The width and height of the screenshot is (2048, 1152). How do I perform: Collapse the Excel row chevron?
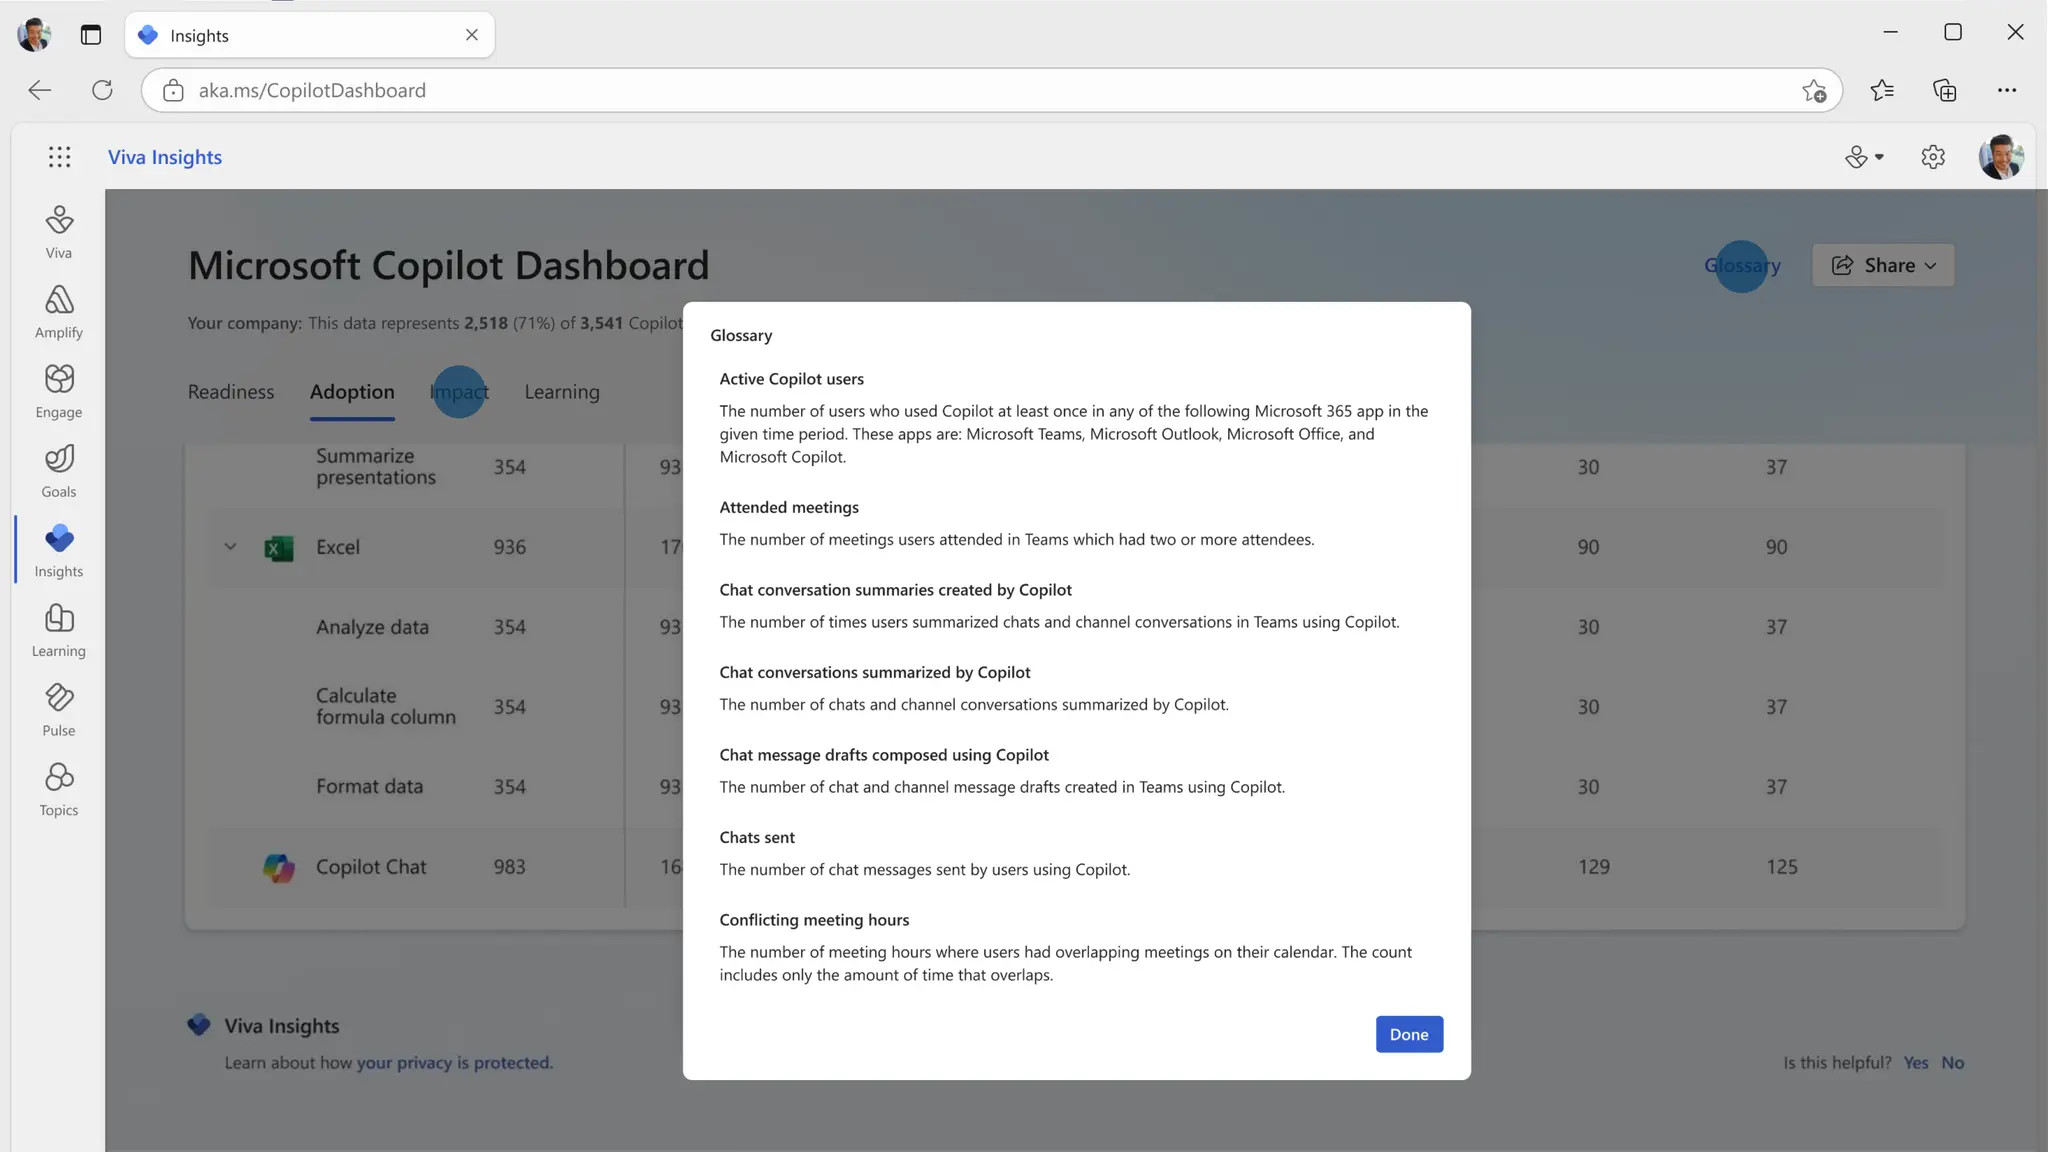(230, 547)
